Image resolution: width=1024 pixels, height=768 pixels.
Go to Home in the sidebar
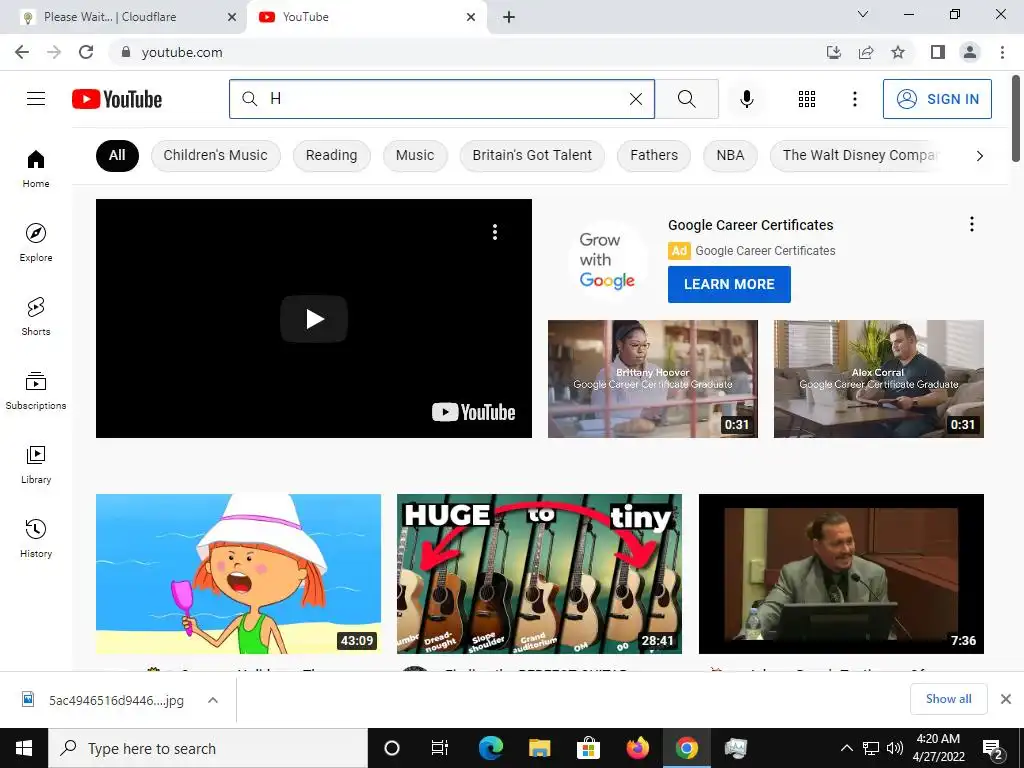pos(36,168)
